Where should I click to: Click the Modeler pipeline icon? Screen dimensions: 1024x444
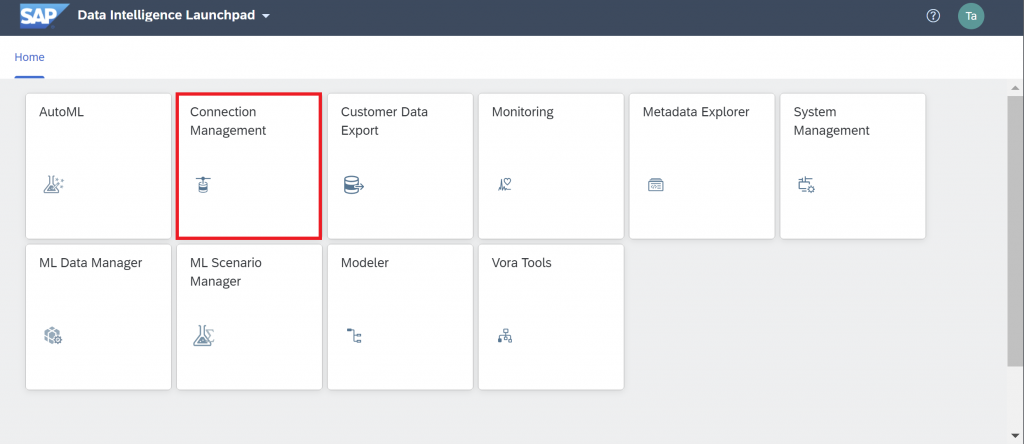coord(354,336)
